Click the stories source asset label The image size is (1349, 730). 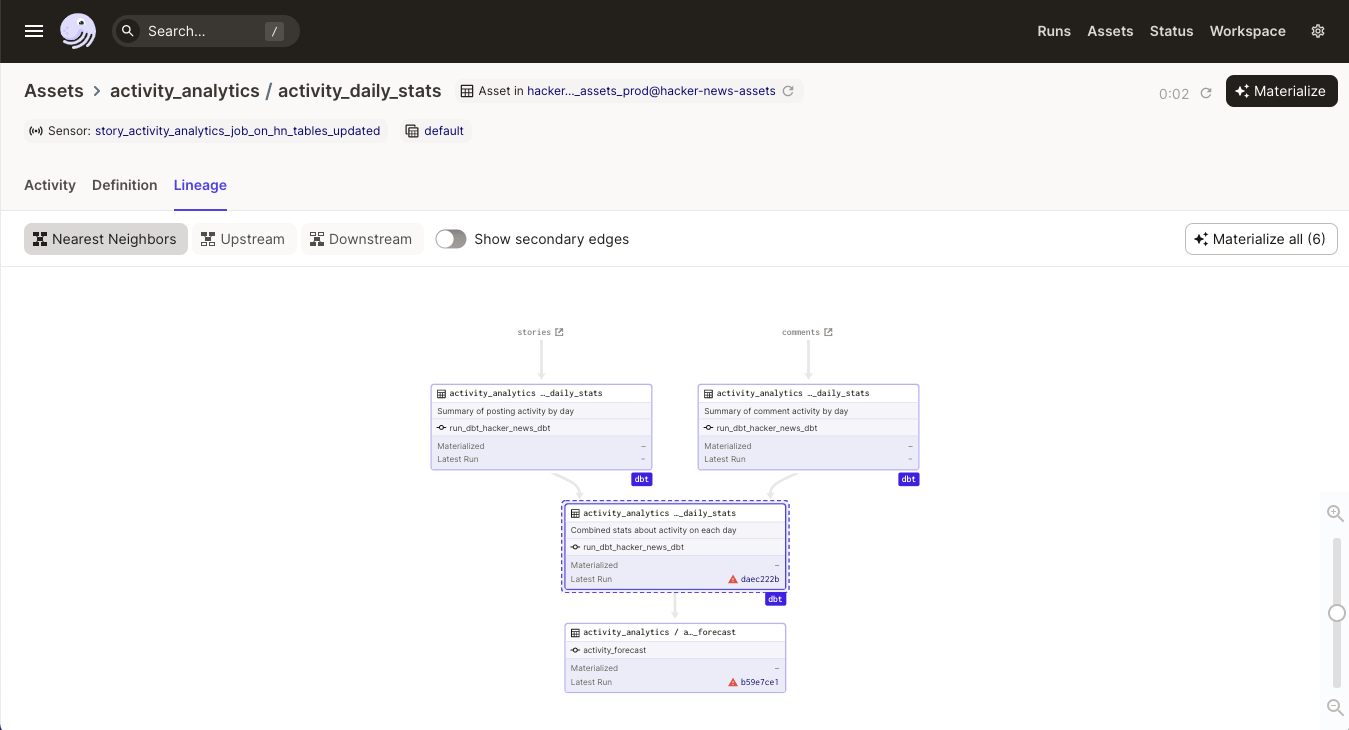click(534, 332)
